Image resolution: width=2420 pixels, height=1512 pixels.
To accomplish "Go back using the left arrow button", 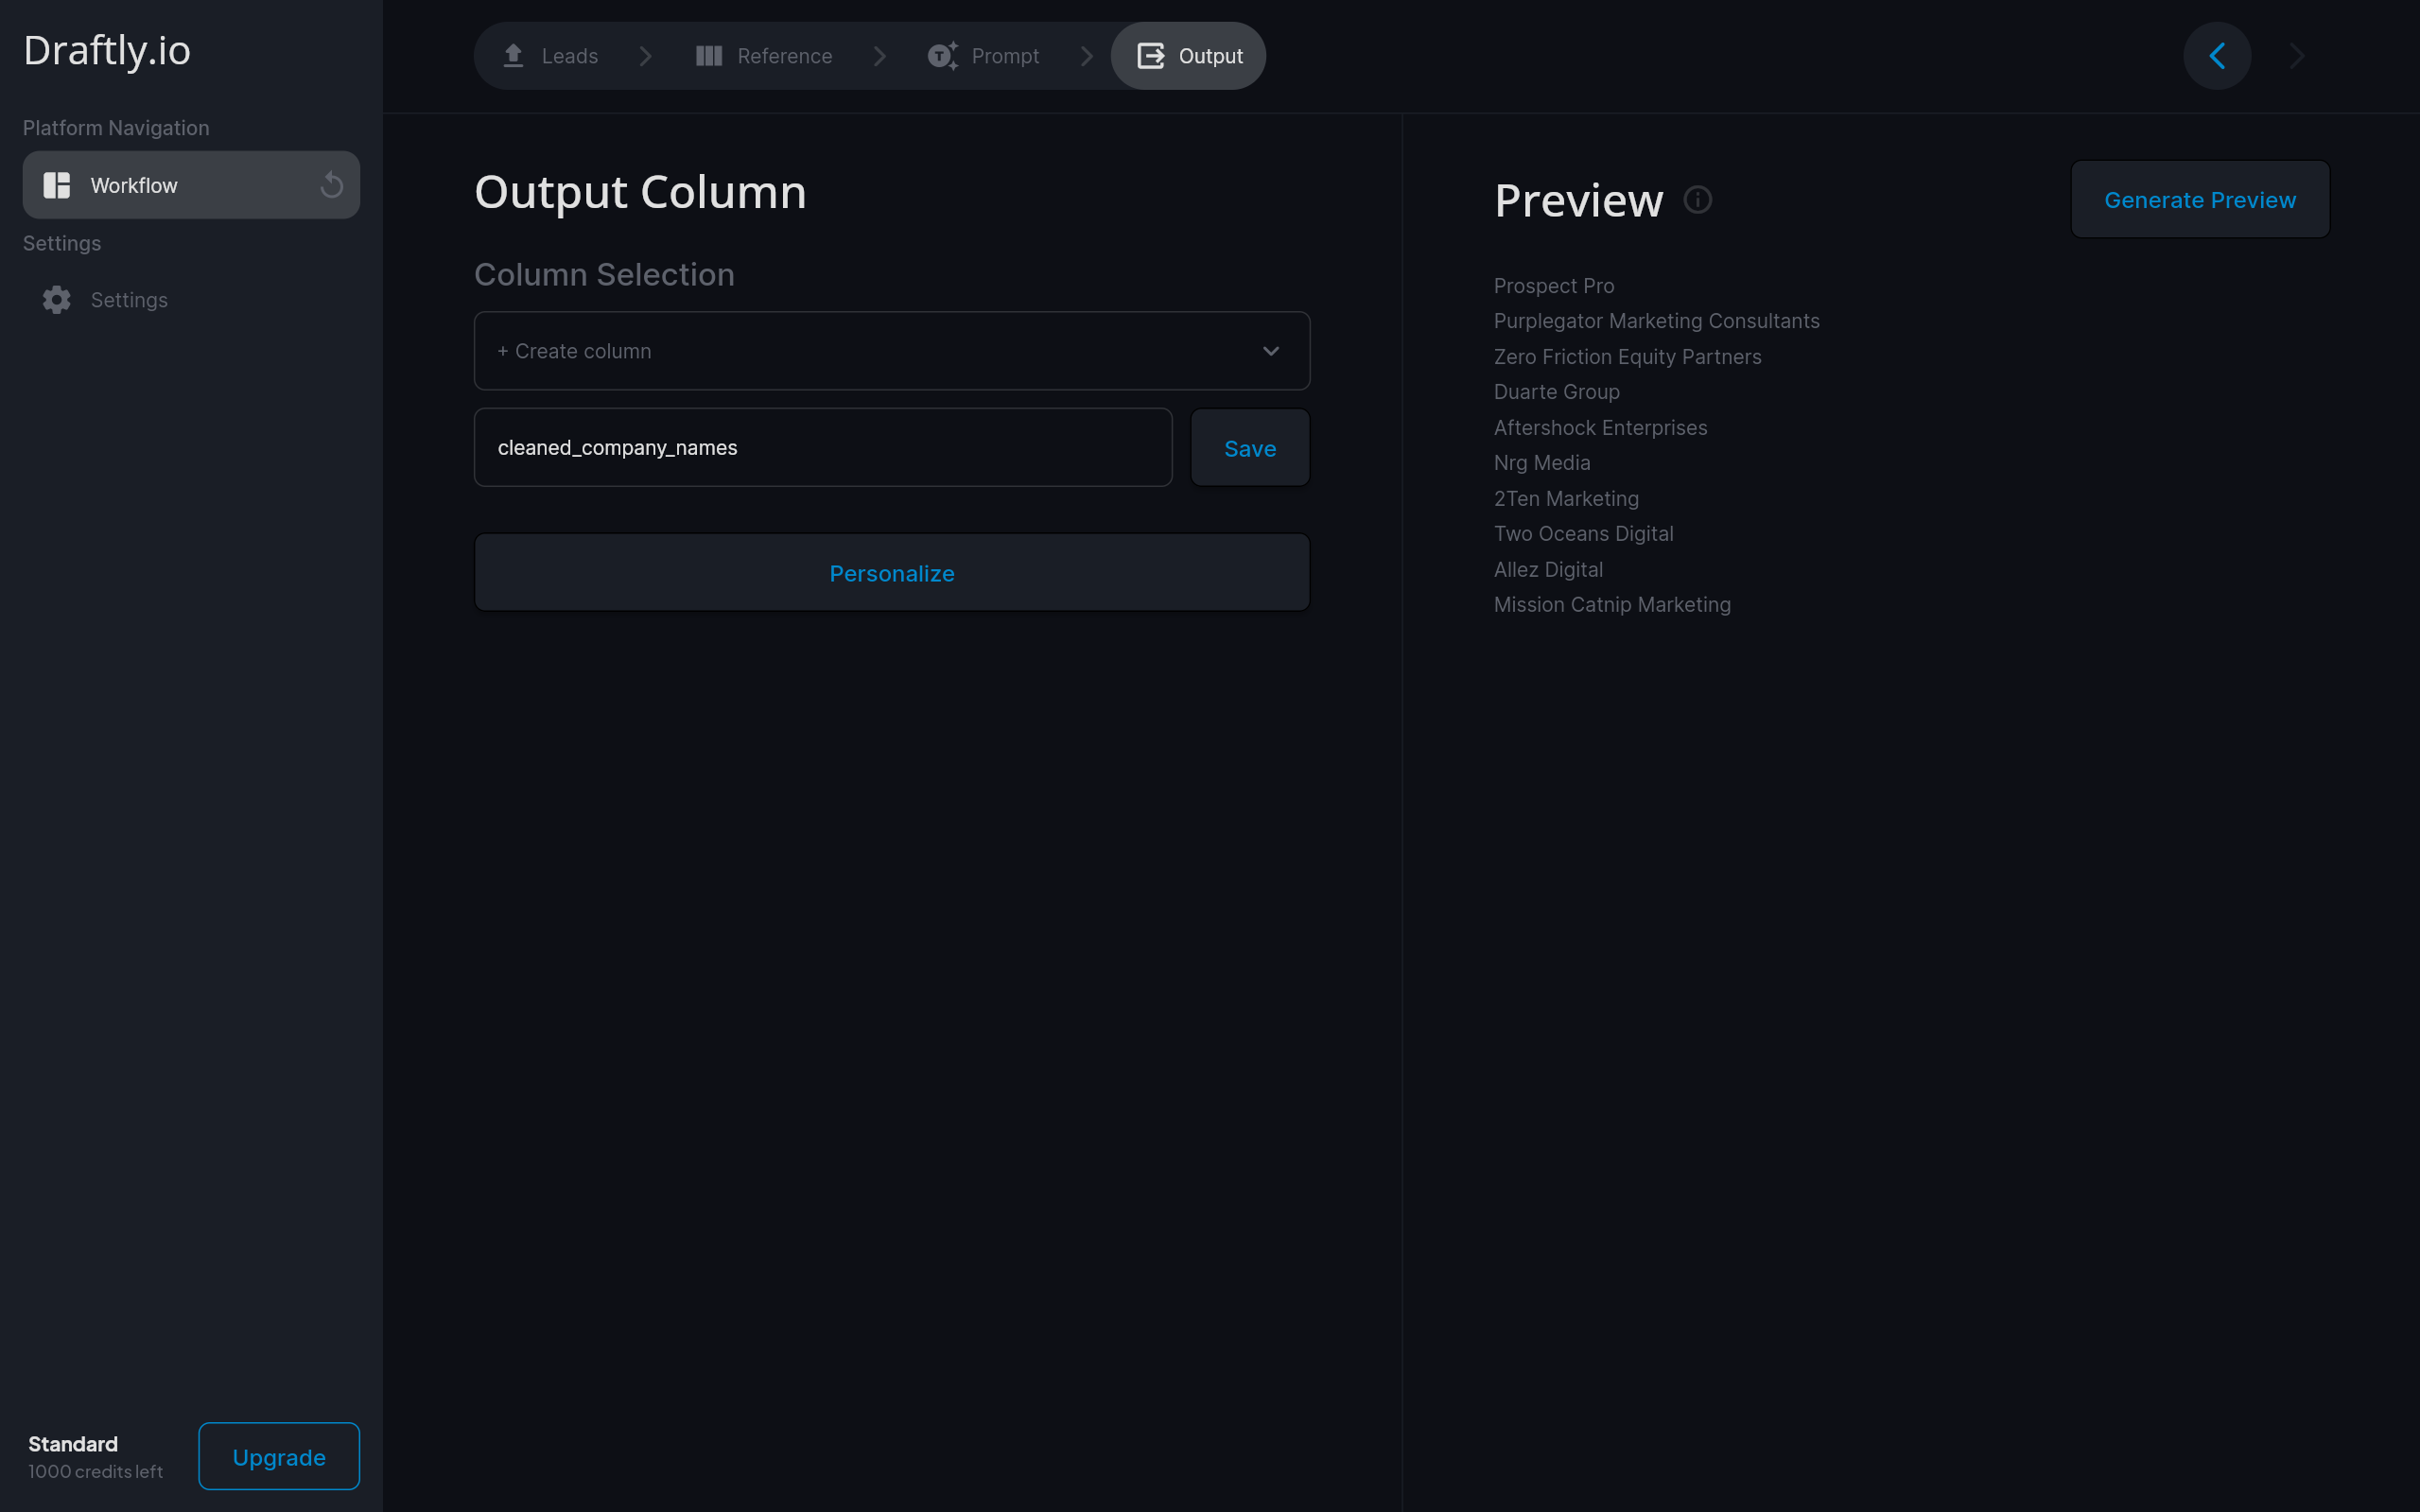I will (x=2216, y=56).
